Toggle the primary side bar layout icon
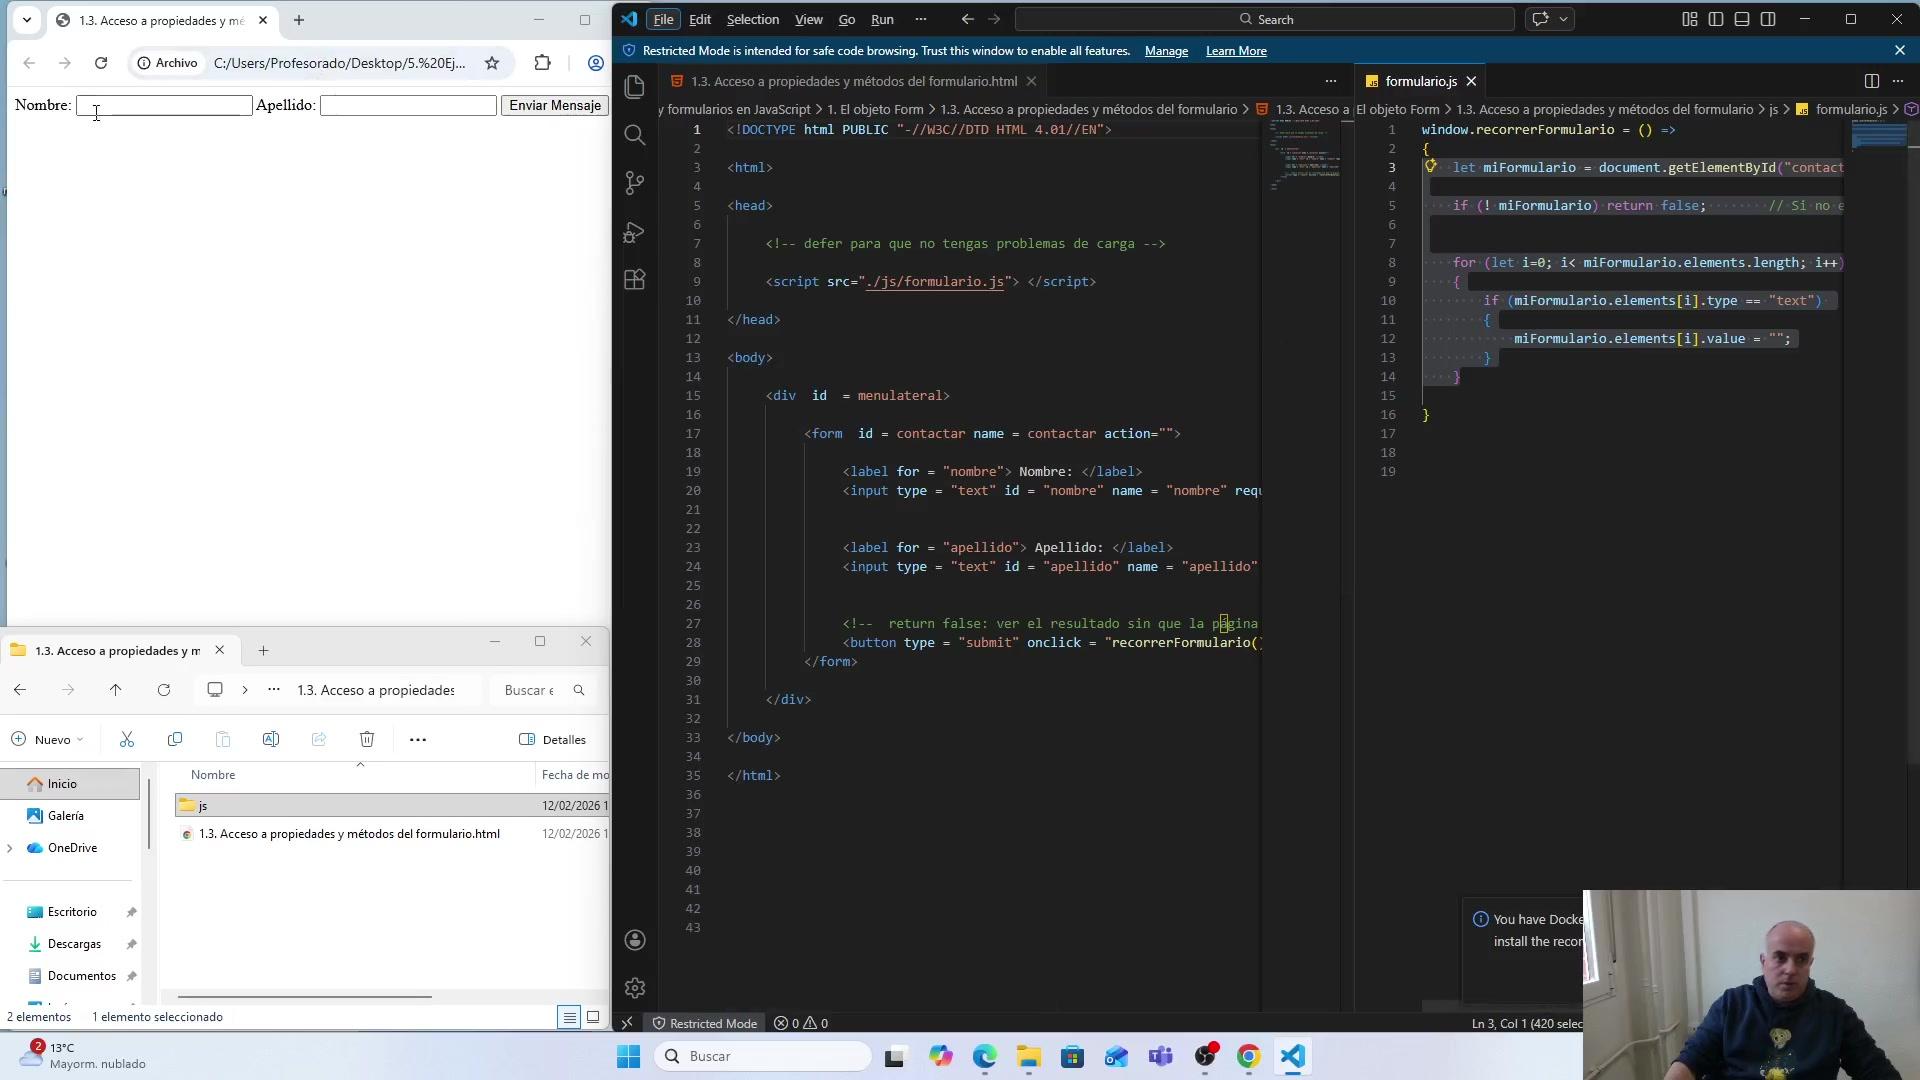1920x1080 pixels. [x=1716, y=19]
